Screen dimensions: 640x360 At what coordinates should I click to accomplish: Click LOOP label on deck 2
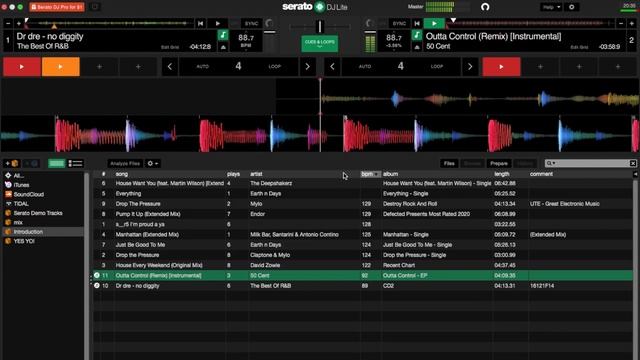click(437, 67)
